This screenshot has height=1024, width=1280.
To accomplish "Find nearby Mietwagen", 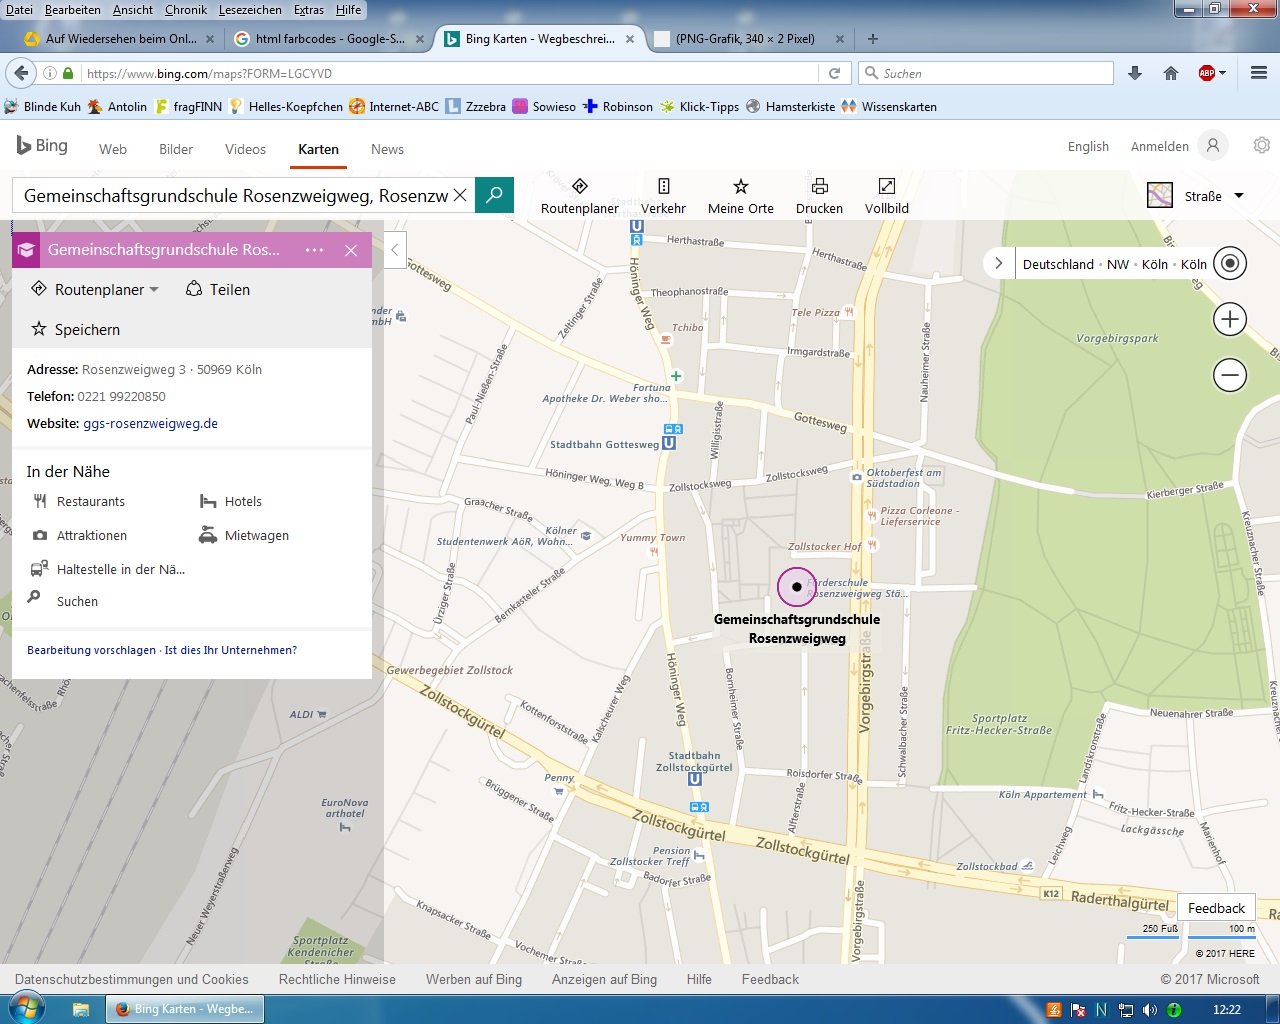I will pyautogui.click(x=244, y=536).
